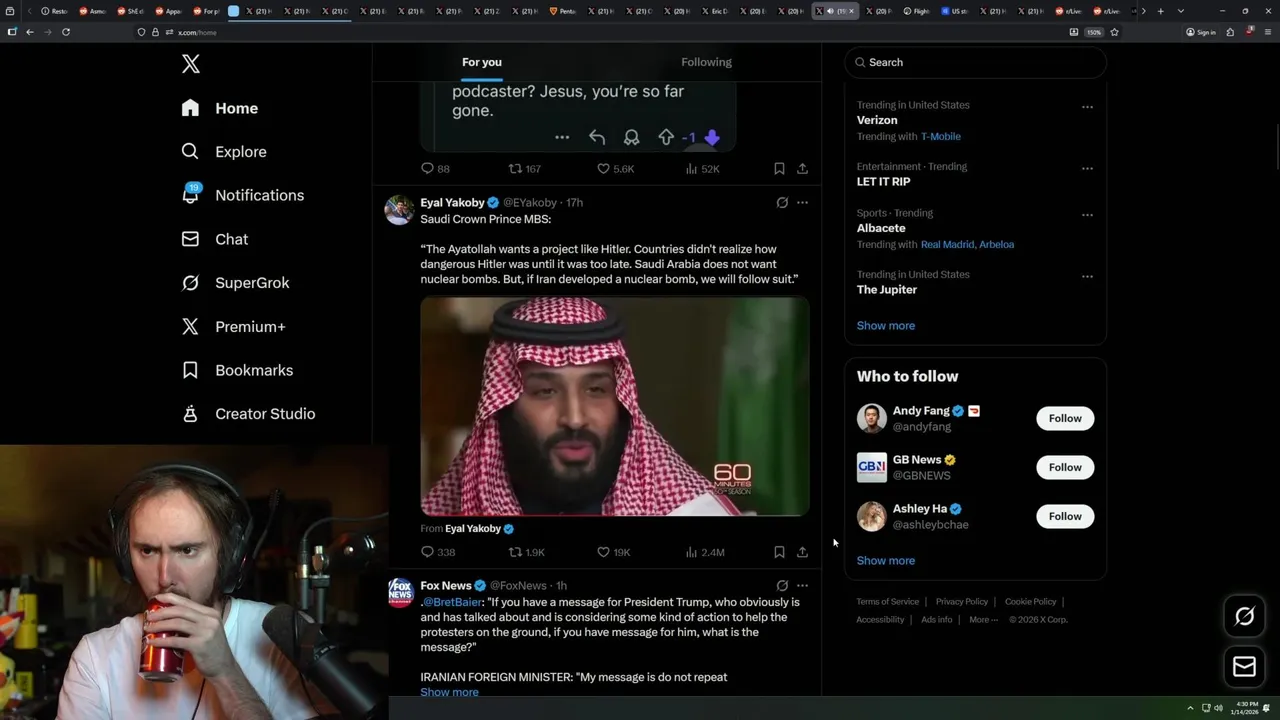Open floating messages envelope button
The width and height of the screenshot is (1280, 720).
[x=1245, y=667]
